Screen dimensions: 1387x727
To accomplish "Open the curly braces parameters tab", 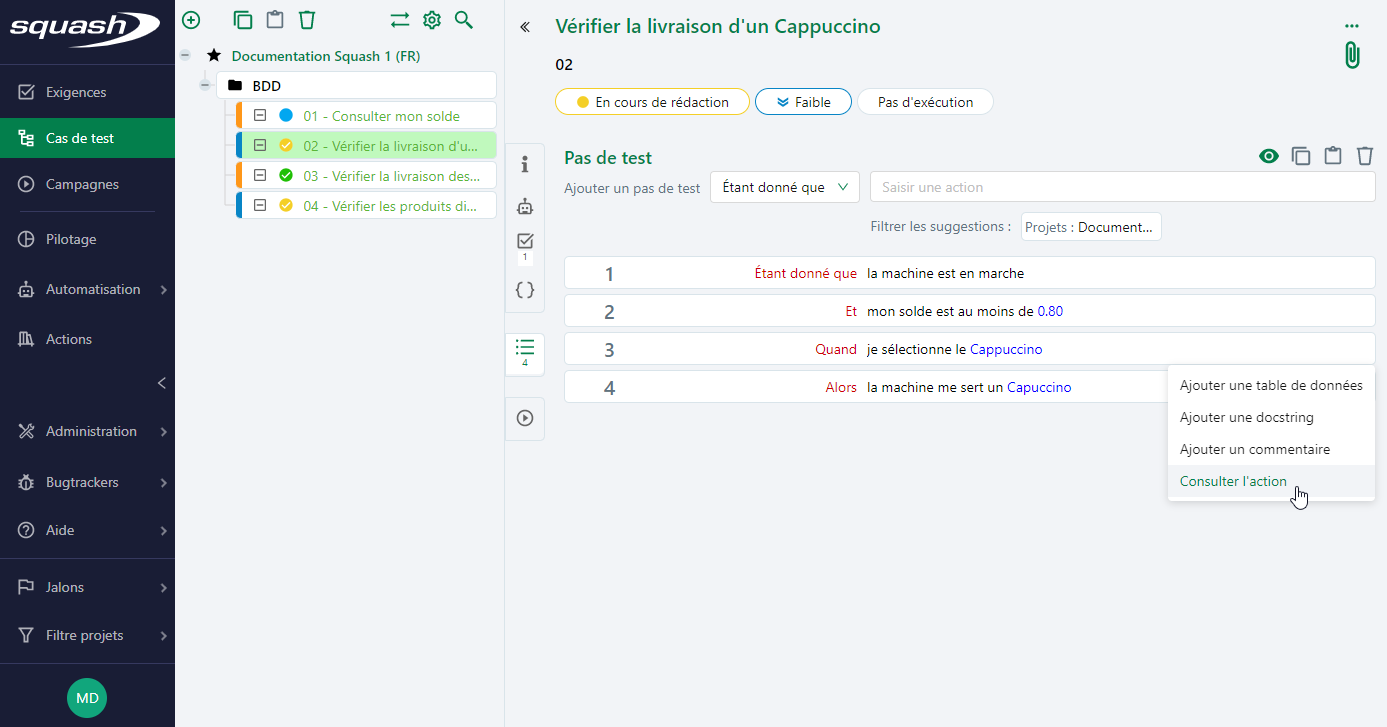I will (525, 290).
